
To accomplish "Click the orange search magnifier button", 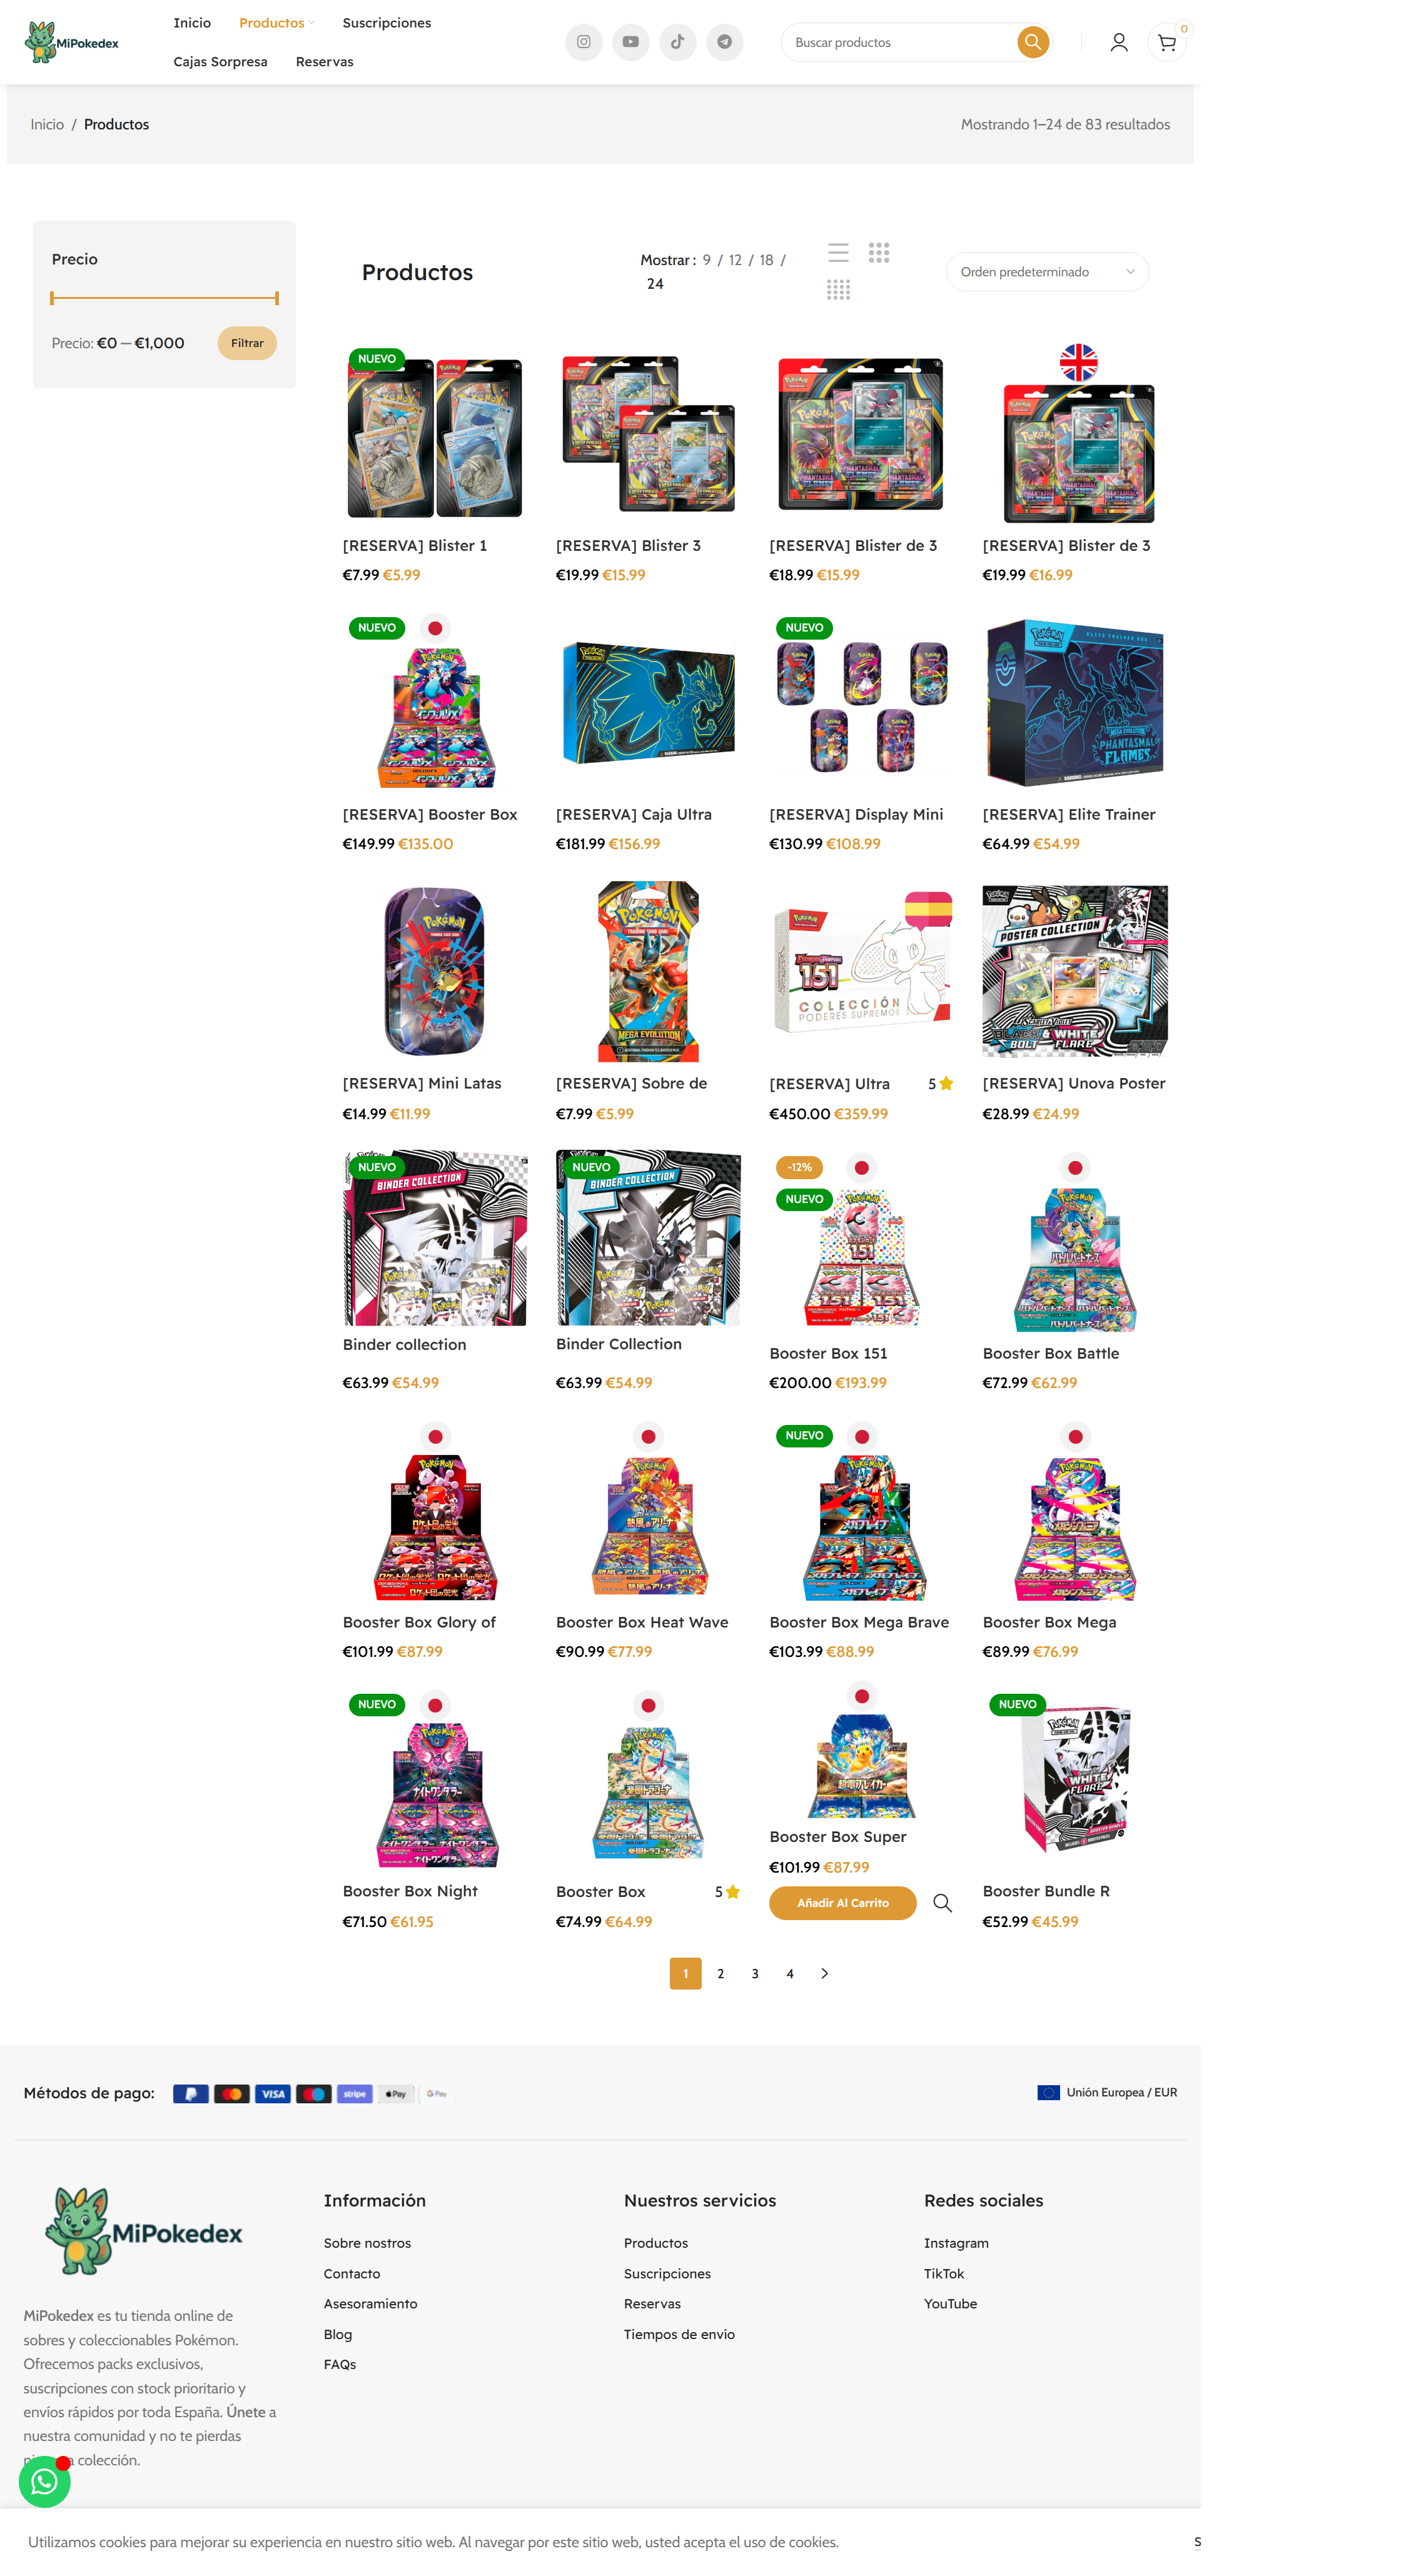I will [1033, 42].
